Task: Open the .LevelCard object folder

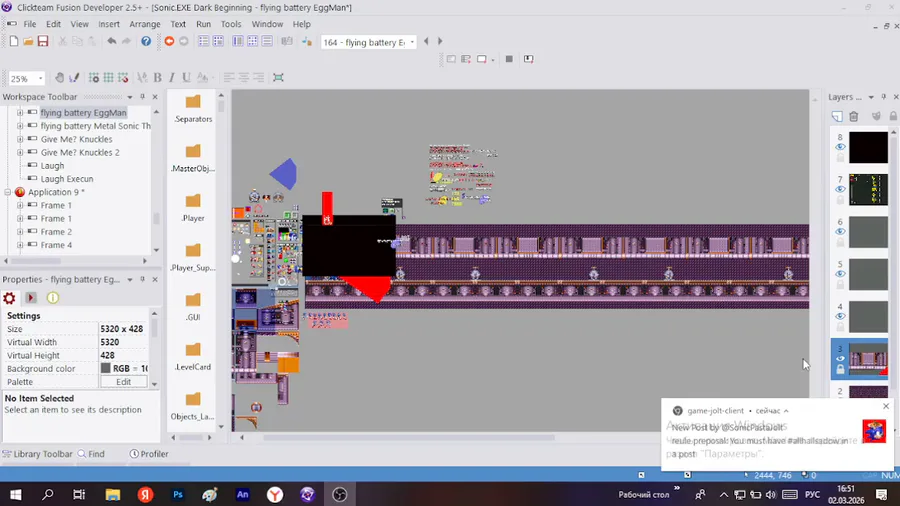Action: click(193, 356)
